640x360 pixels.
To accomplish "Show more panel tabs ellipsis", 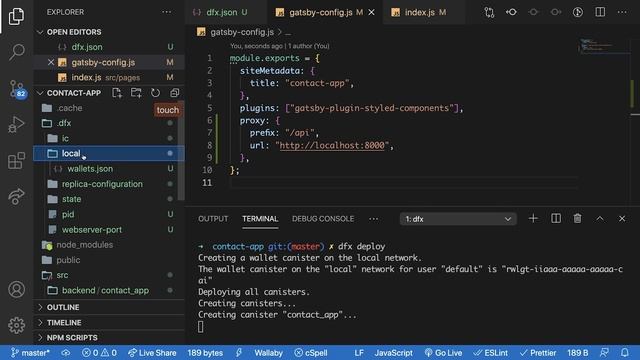I will point(373,219).
